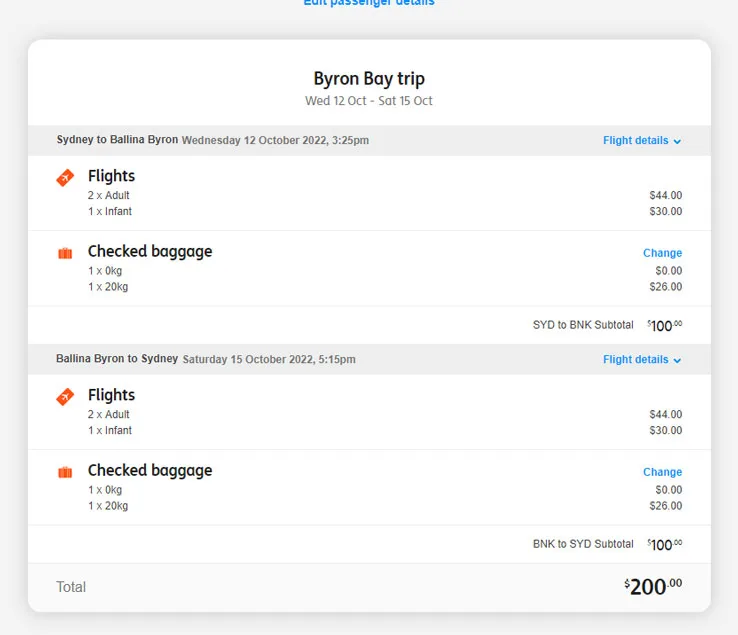Image resolution: width=738 pixels, height=635 pixels.
Task: Click the return flight ticket icon
Action: [x=65, y=396]
